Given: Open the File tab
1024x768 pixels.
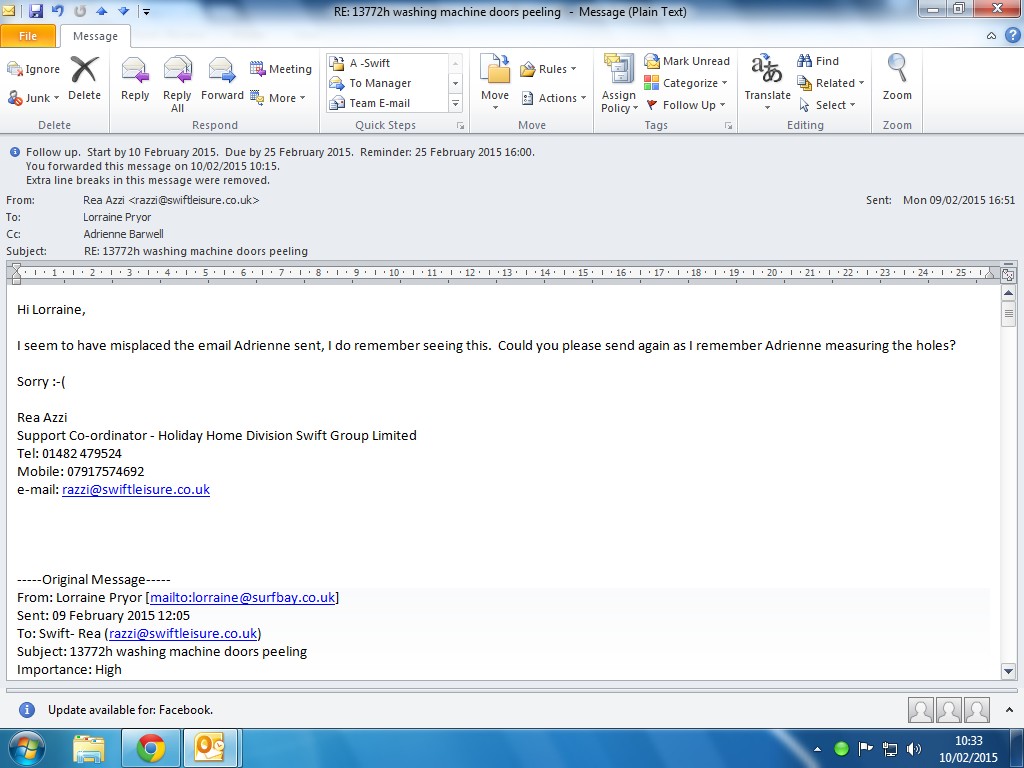Looking at the screenshot, I should click(x=28, y=36).
